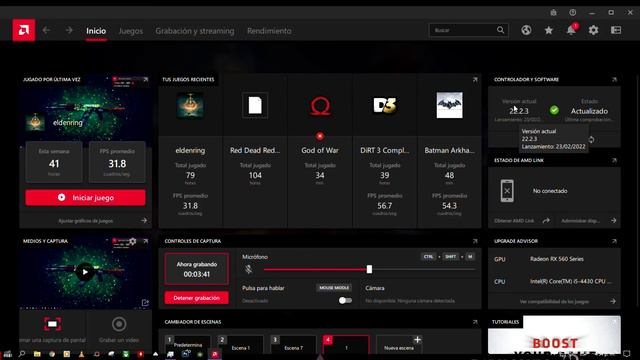
Task: Open the bug report icon in title bar
Action: [553, 13]
